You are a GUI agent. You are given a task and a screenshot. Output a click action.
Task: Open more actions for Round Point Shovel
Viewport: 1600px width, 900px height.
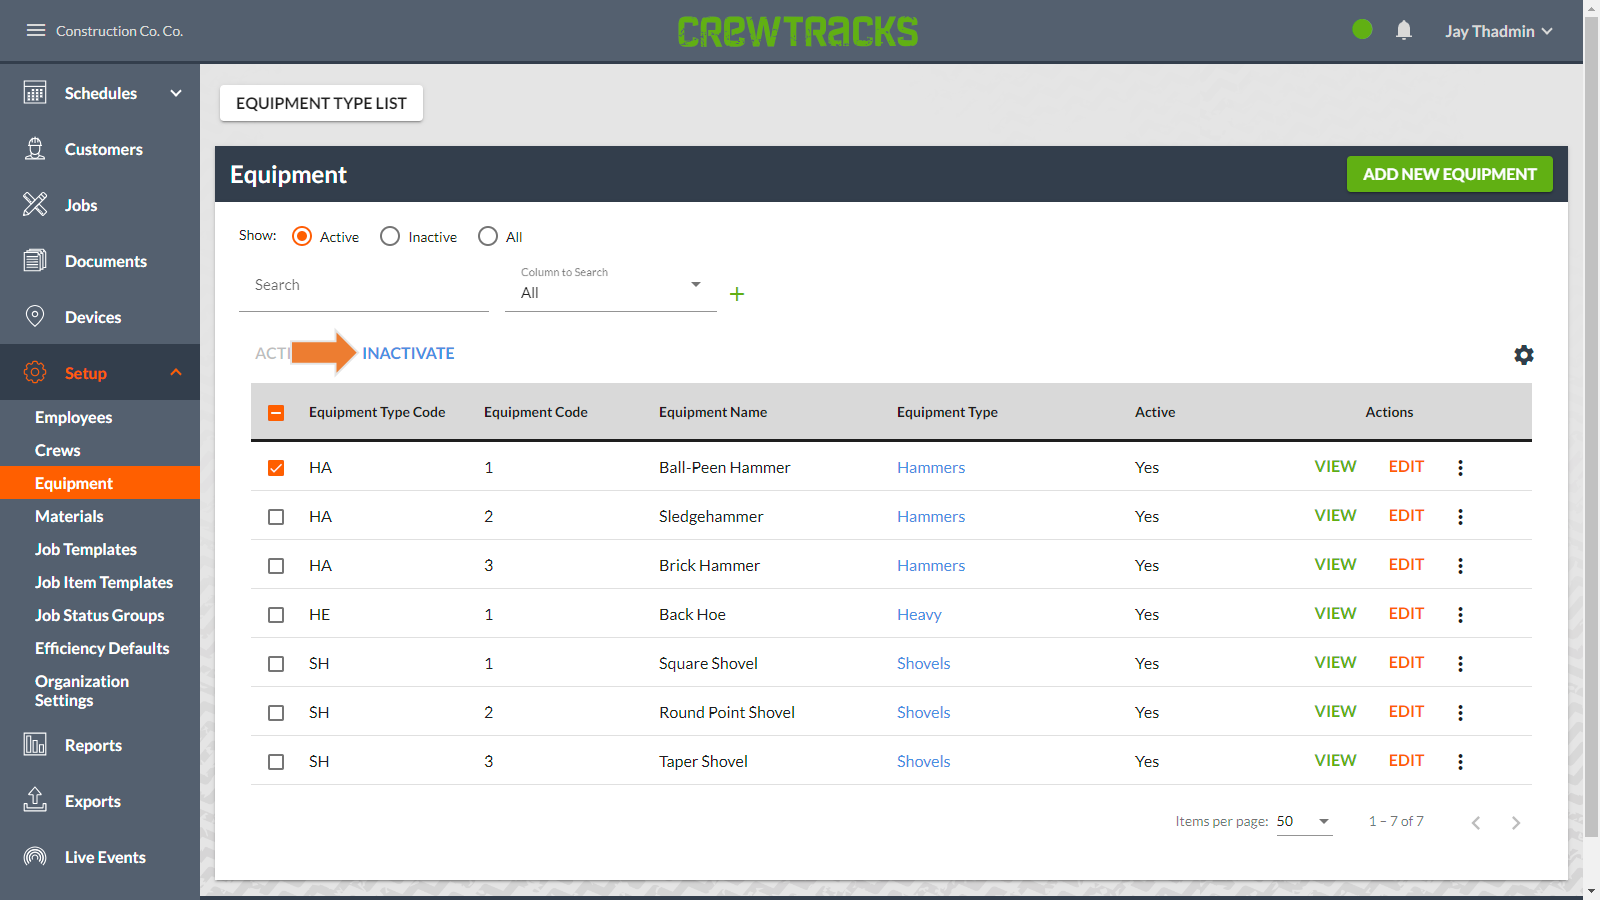1460,713
